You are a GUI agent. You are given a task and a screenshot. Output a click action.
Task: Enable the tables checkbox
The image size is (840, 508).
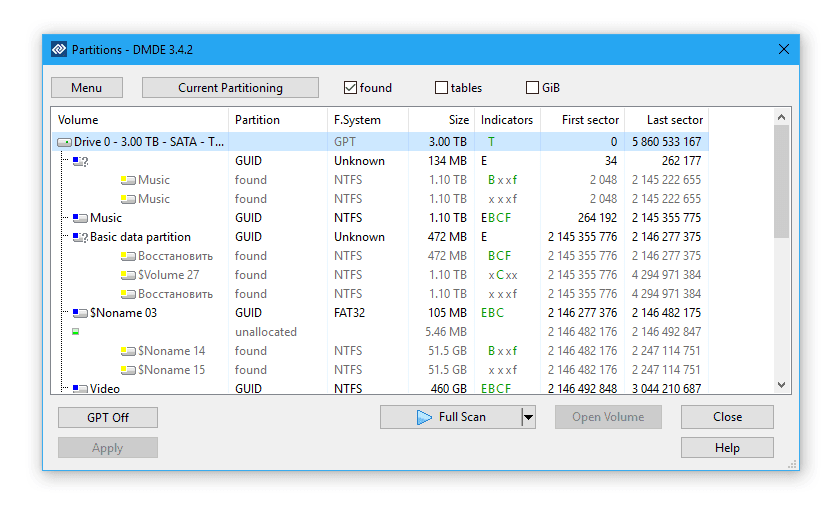click(441, 87)
